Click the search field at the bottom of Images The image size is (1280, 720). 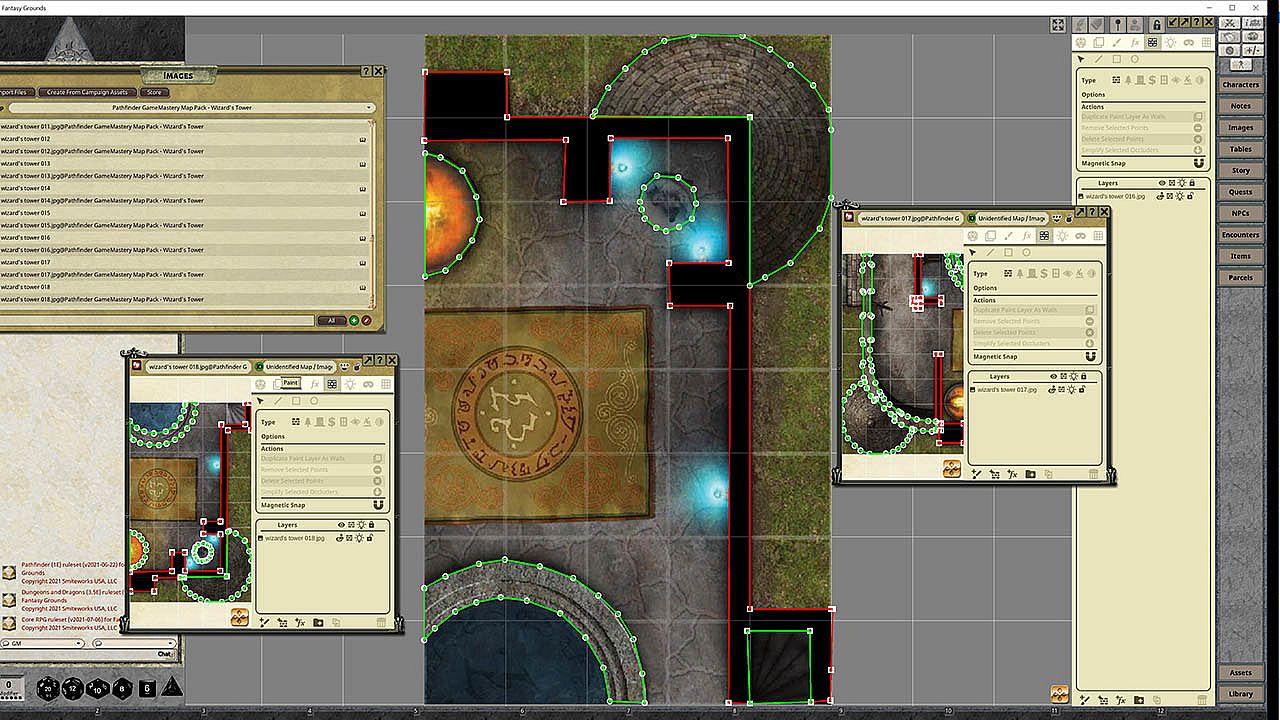(x=157, y=321)
